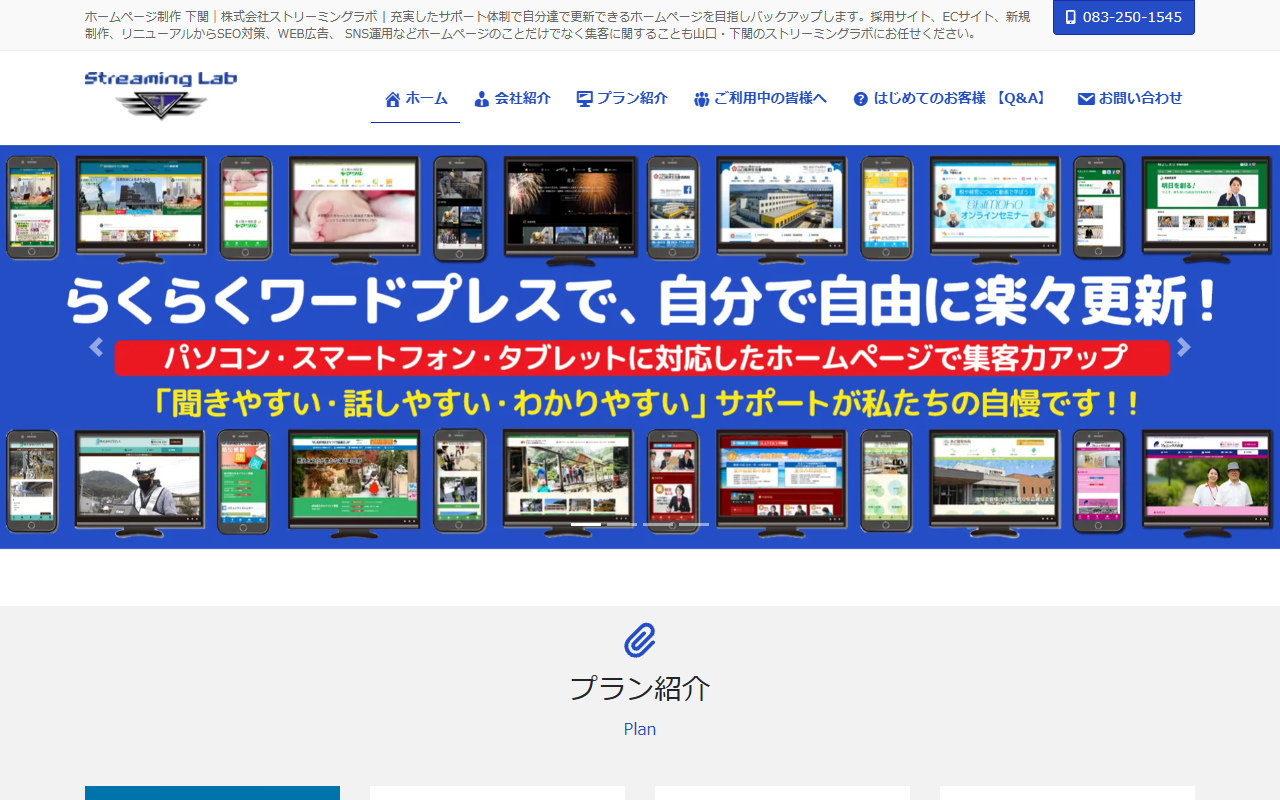Switch to the last carousel slide indicator
1280x800 pixels.
[693, 524]
